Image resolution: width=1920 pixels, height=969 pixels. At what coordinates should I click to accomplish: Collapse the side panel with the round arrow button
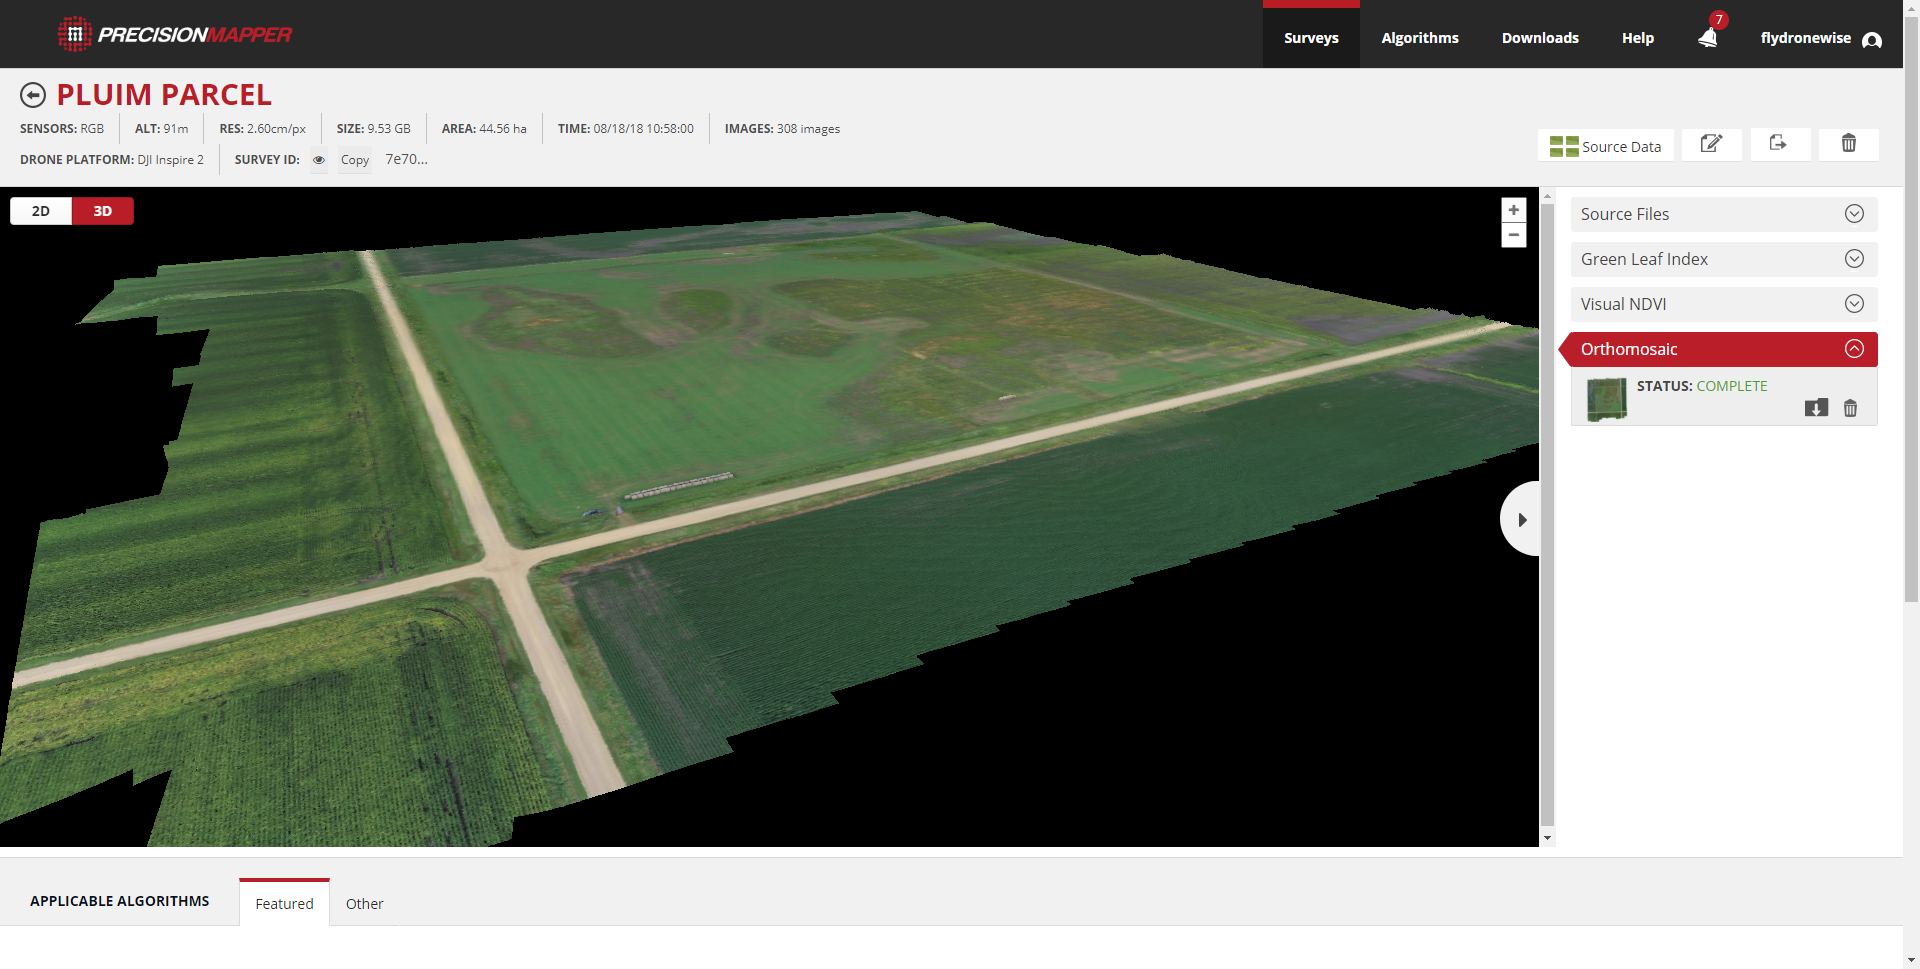(x=1520, y=519)
